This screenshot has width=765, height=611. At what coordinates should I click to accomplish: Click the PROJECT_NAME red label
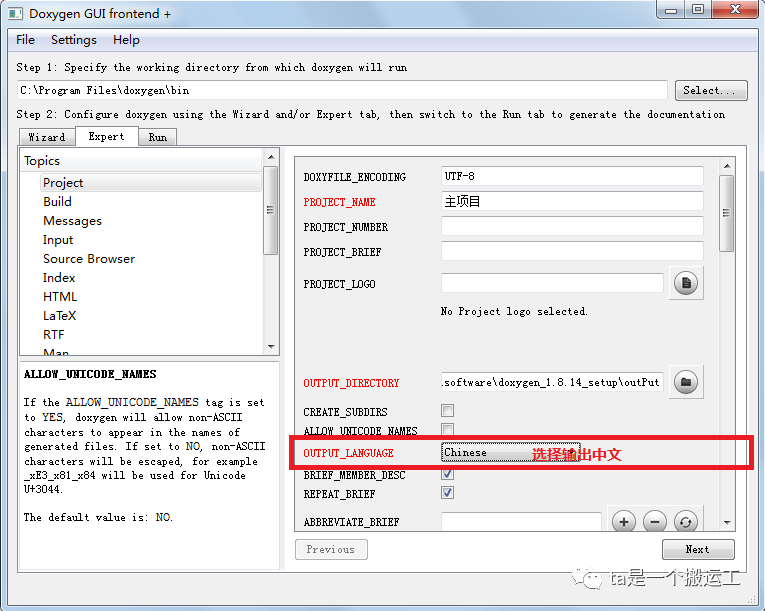point(340,202)
